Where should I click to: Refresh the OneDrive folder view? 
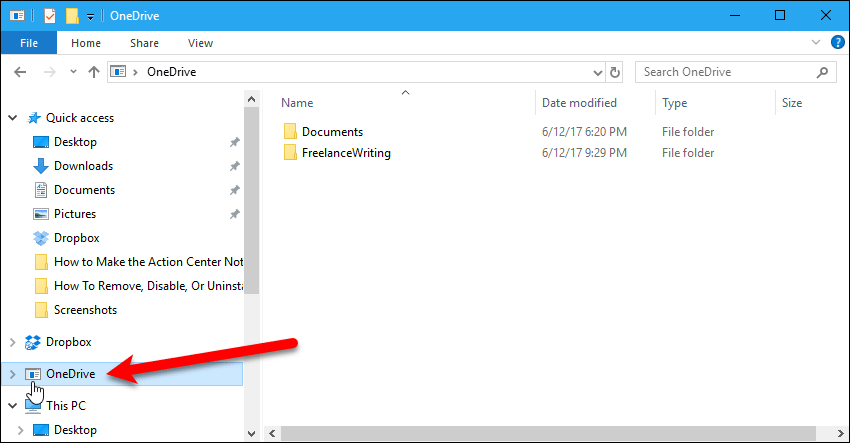coord(615,72)
